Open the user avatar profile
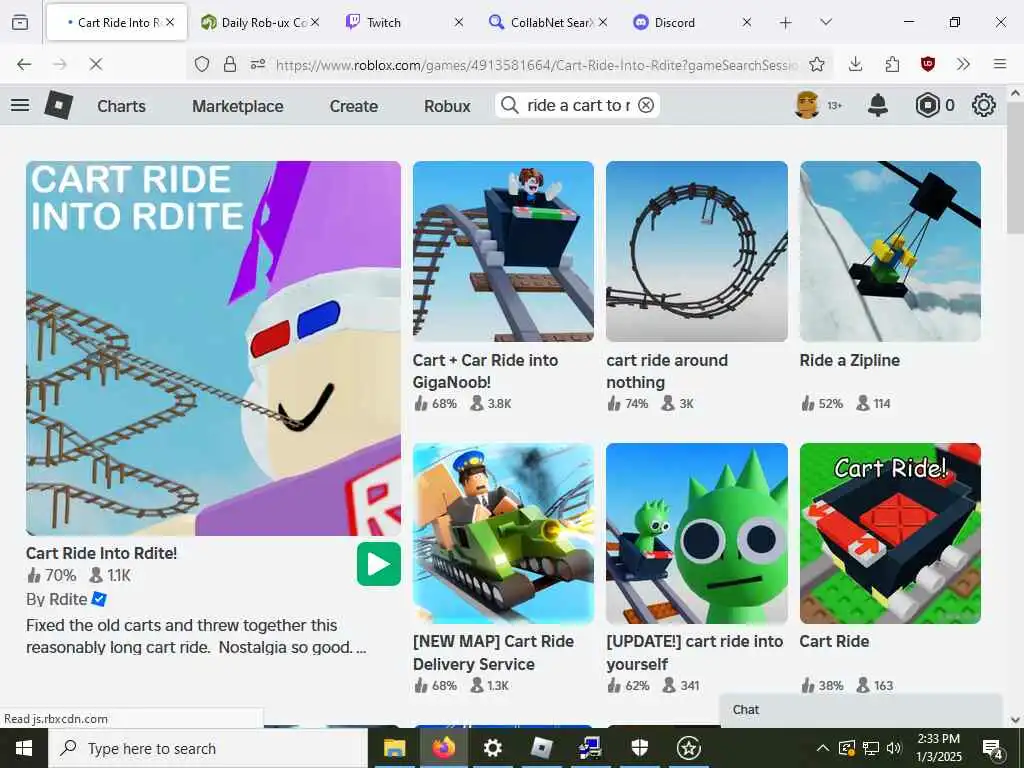Viewport: 1024px width, 768px height. [x=807, y=105]
